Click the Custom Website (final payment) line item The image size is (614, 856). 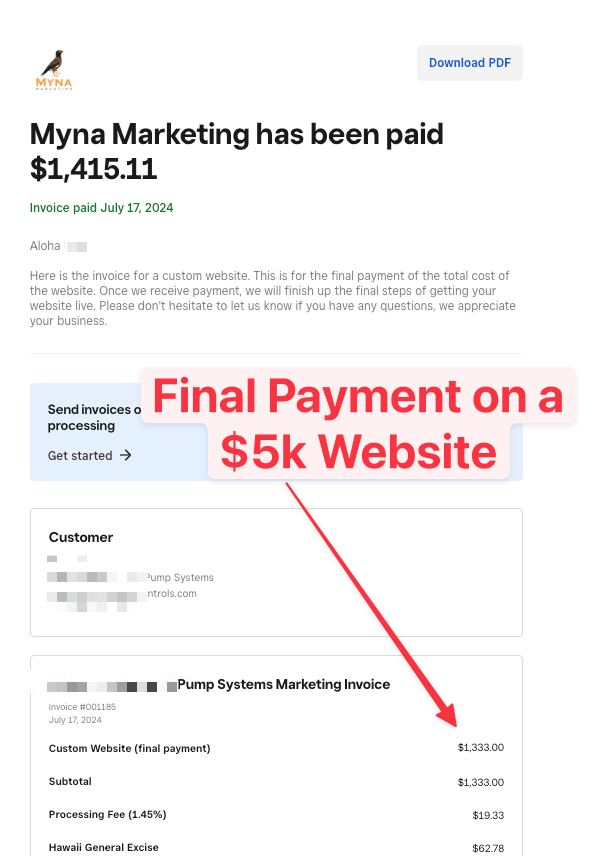tap(129, 748)
